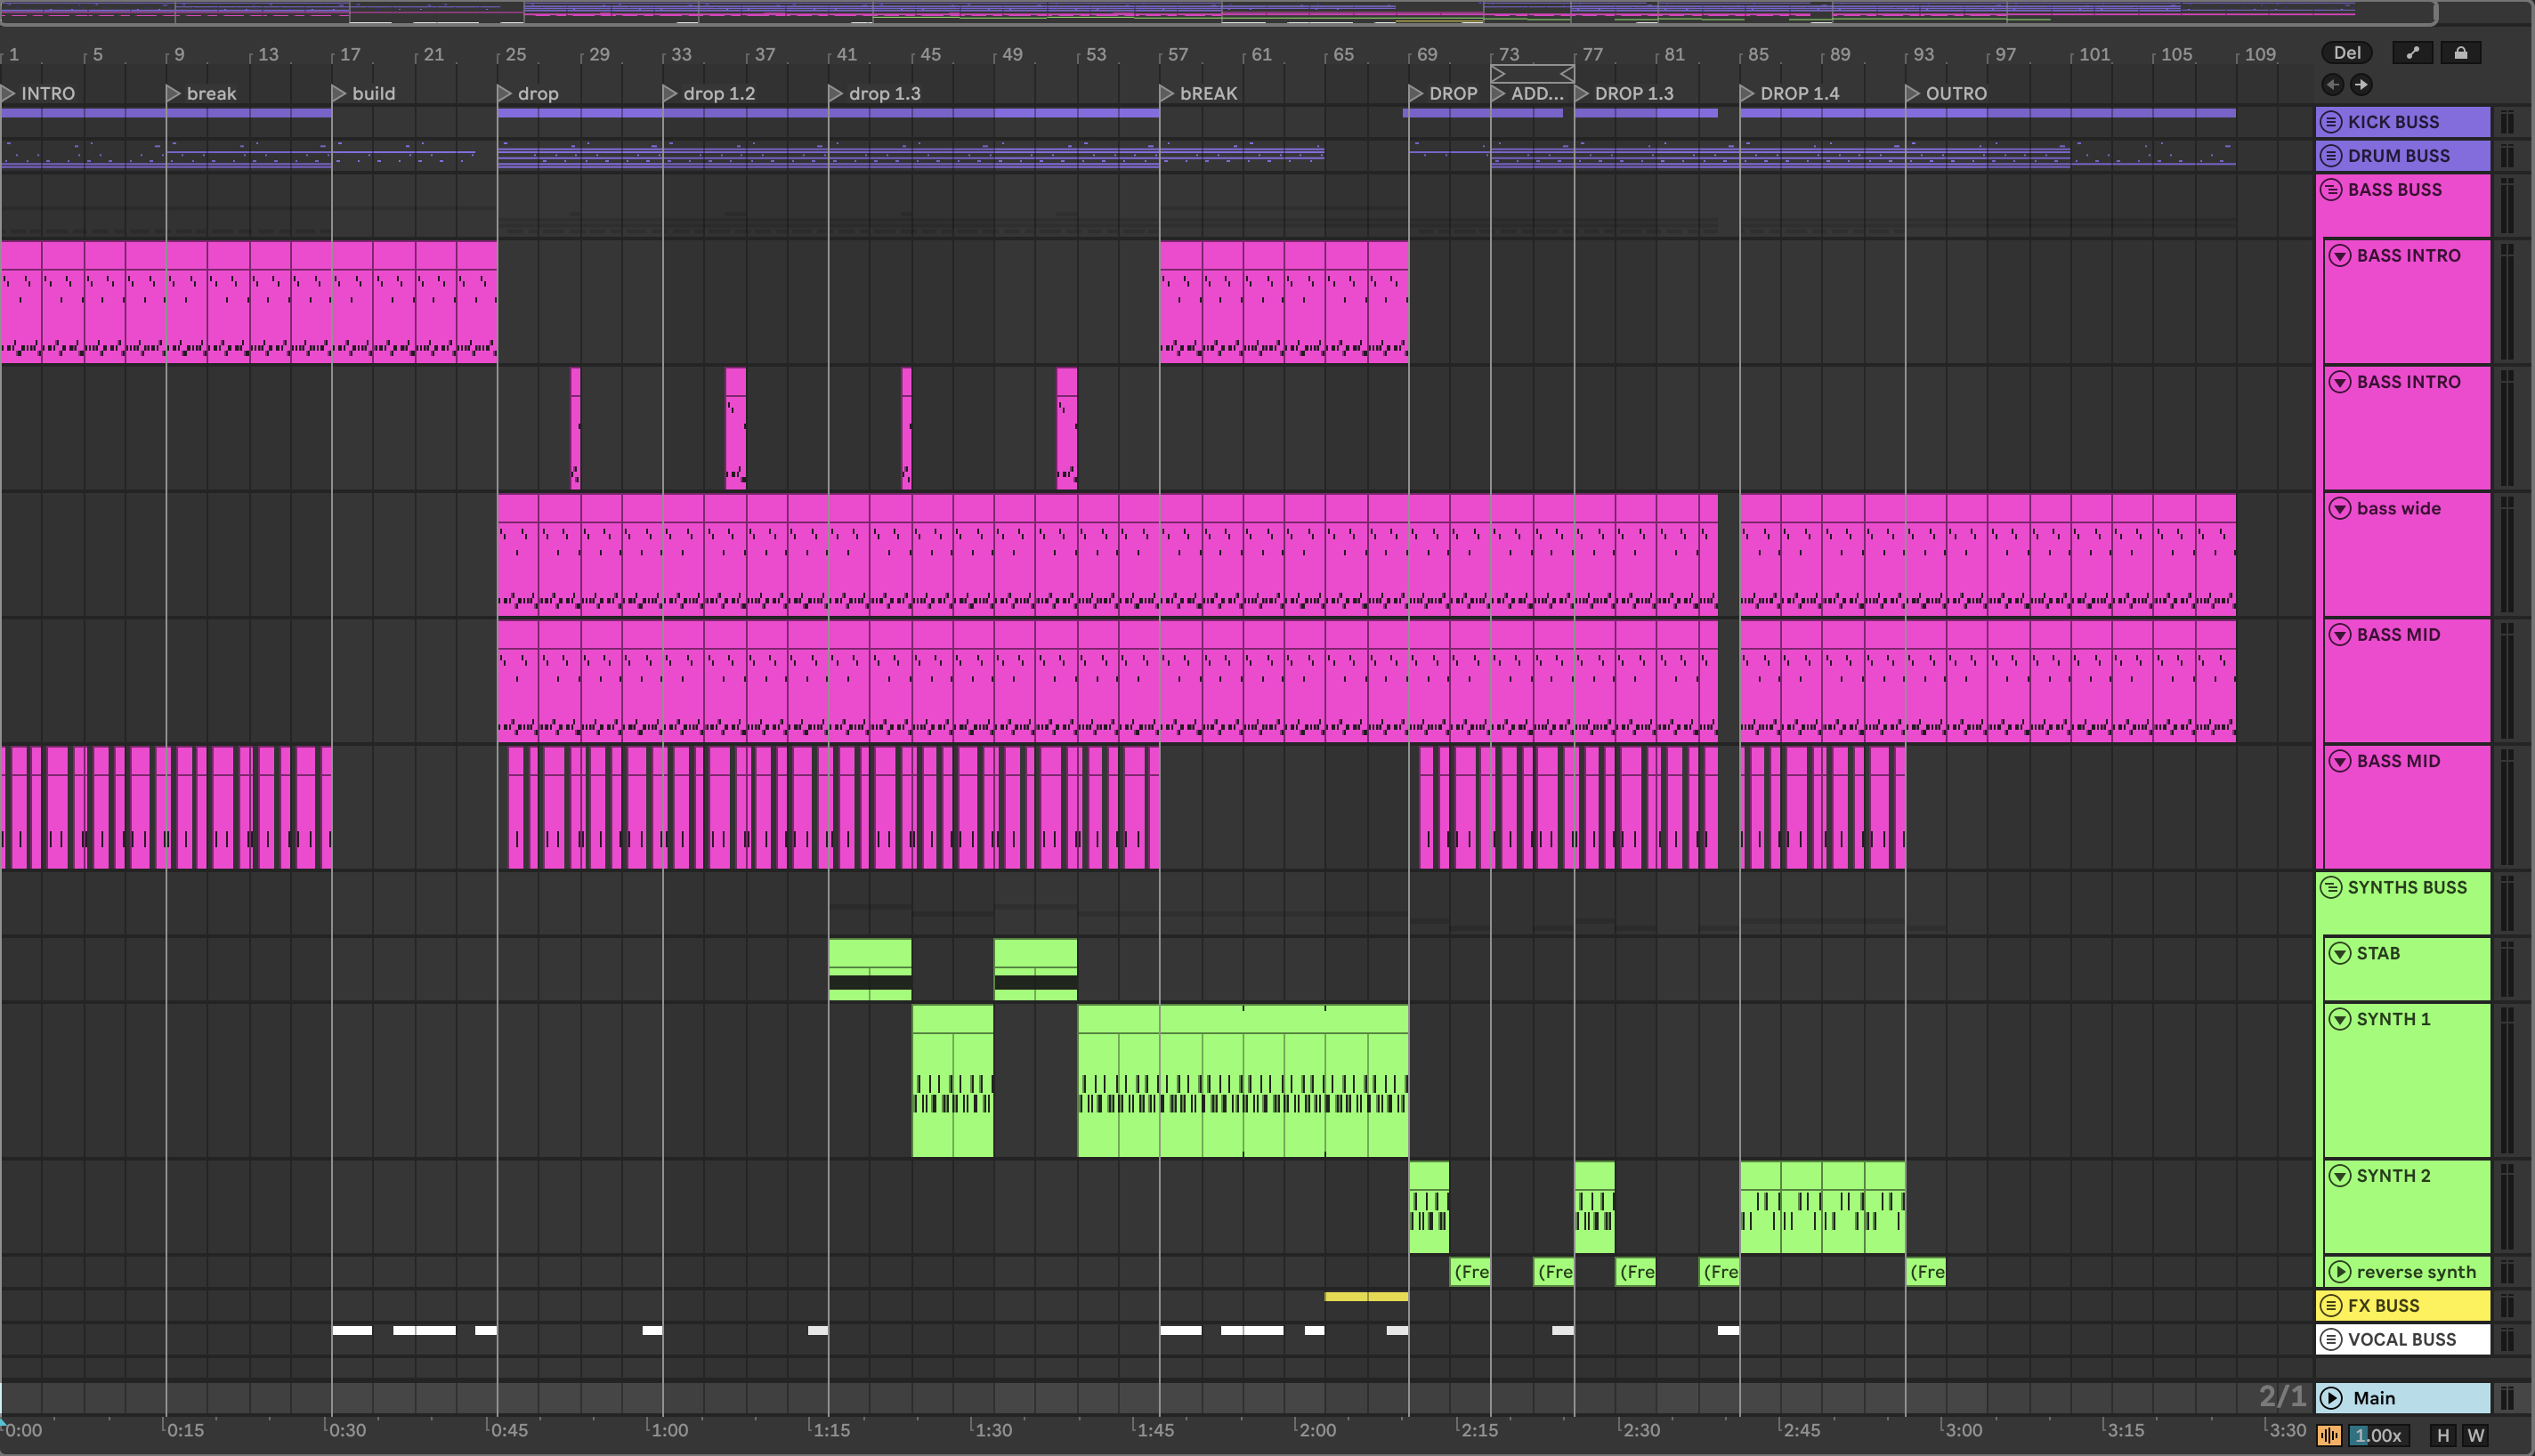2535x1456 pixels.
Task: Click the Main track unfold icon
Action: click(x=2332, y=1398)
